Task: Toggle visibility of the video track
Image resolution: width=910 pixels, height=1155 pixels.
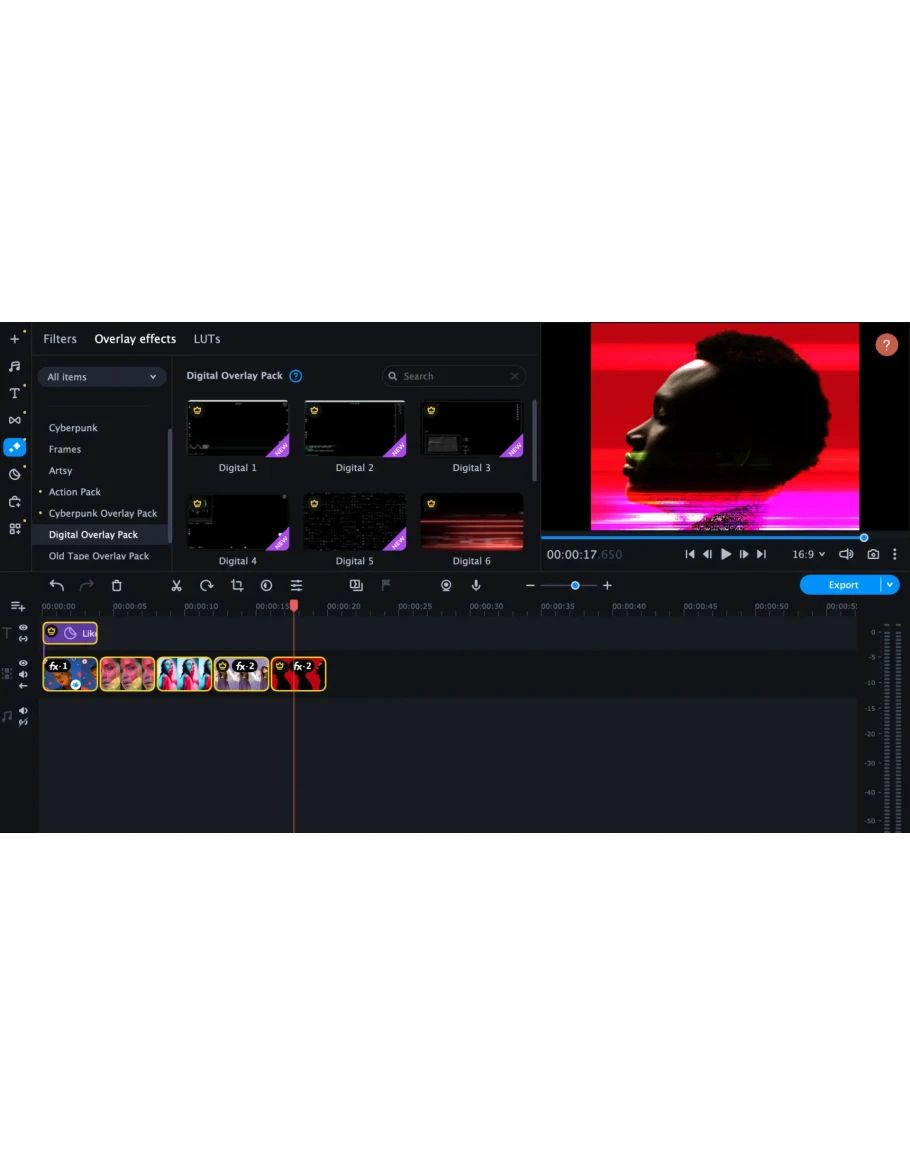Action: 23,663
